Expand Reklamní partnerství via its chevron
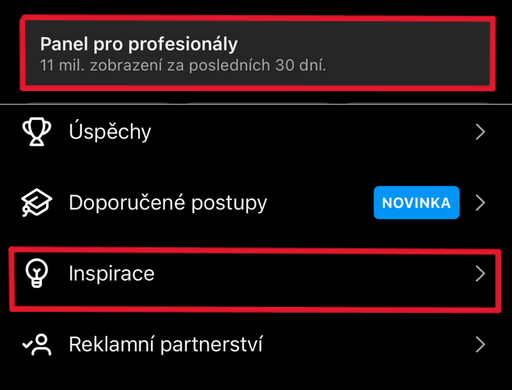The image size is (512, 390). point(480,345)
